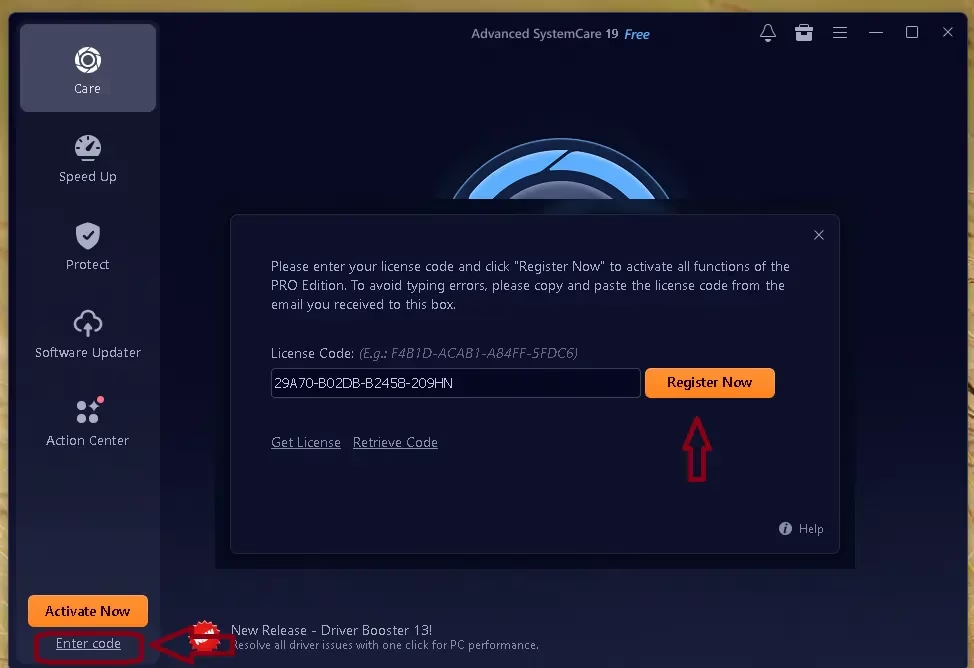Open the Action Center tab
The image size is (974, 668).
click(88, 422)
